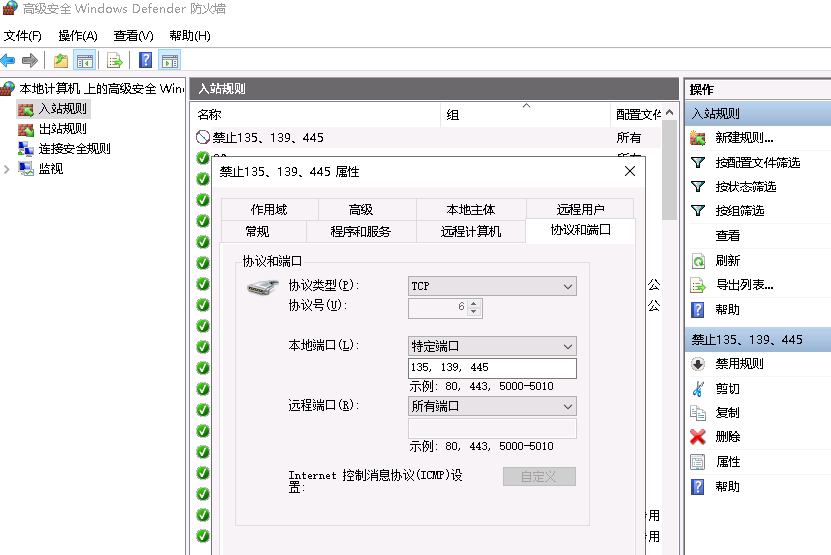Sort by the 名称 column header
The width and height of the screenshot is (831, 555).
pyautogui.click(x=315, y=114)
